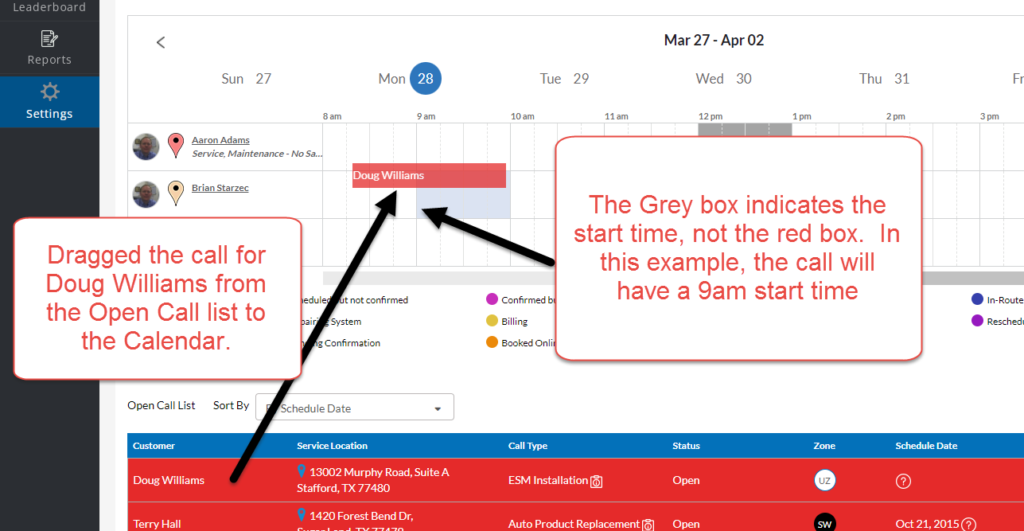Select Tue 29 in the week header

click(x=564, y=79)
